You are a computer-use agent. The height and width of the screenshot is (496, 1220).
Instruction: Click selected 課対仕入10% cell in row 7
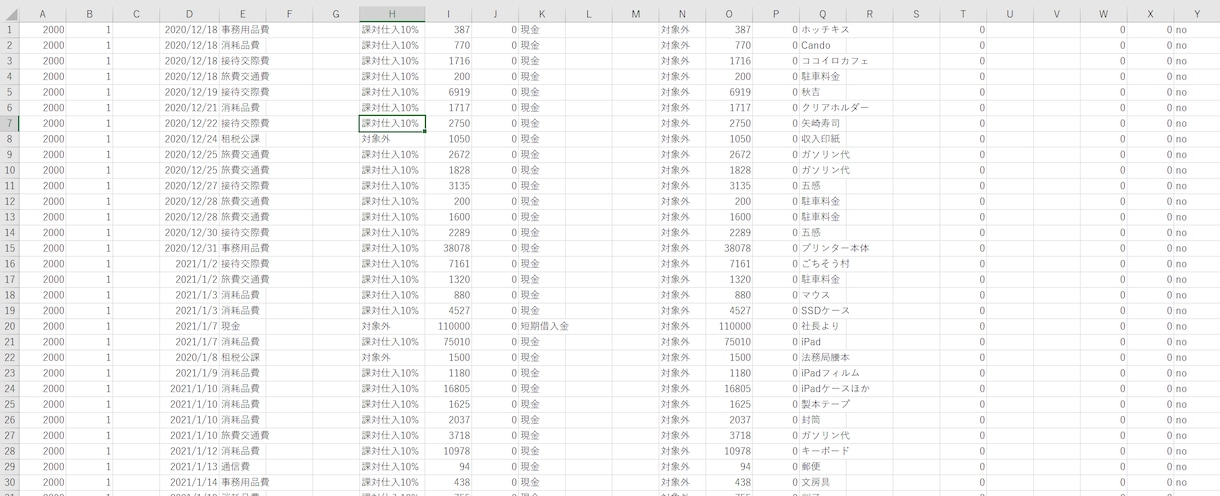(x=392, y=123)
